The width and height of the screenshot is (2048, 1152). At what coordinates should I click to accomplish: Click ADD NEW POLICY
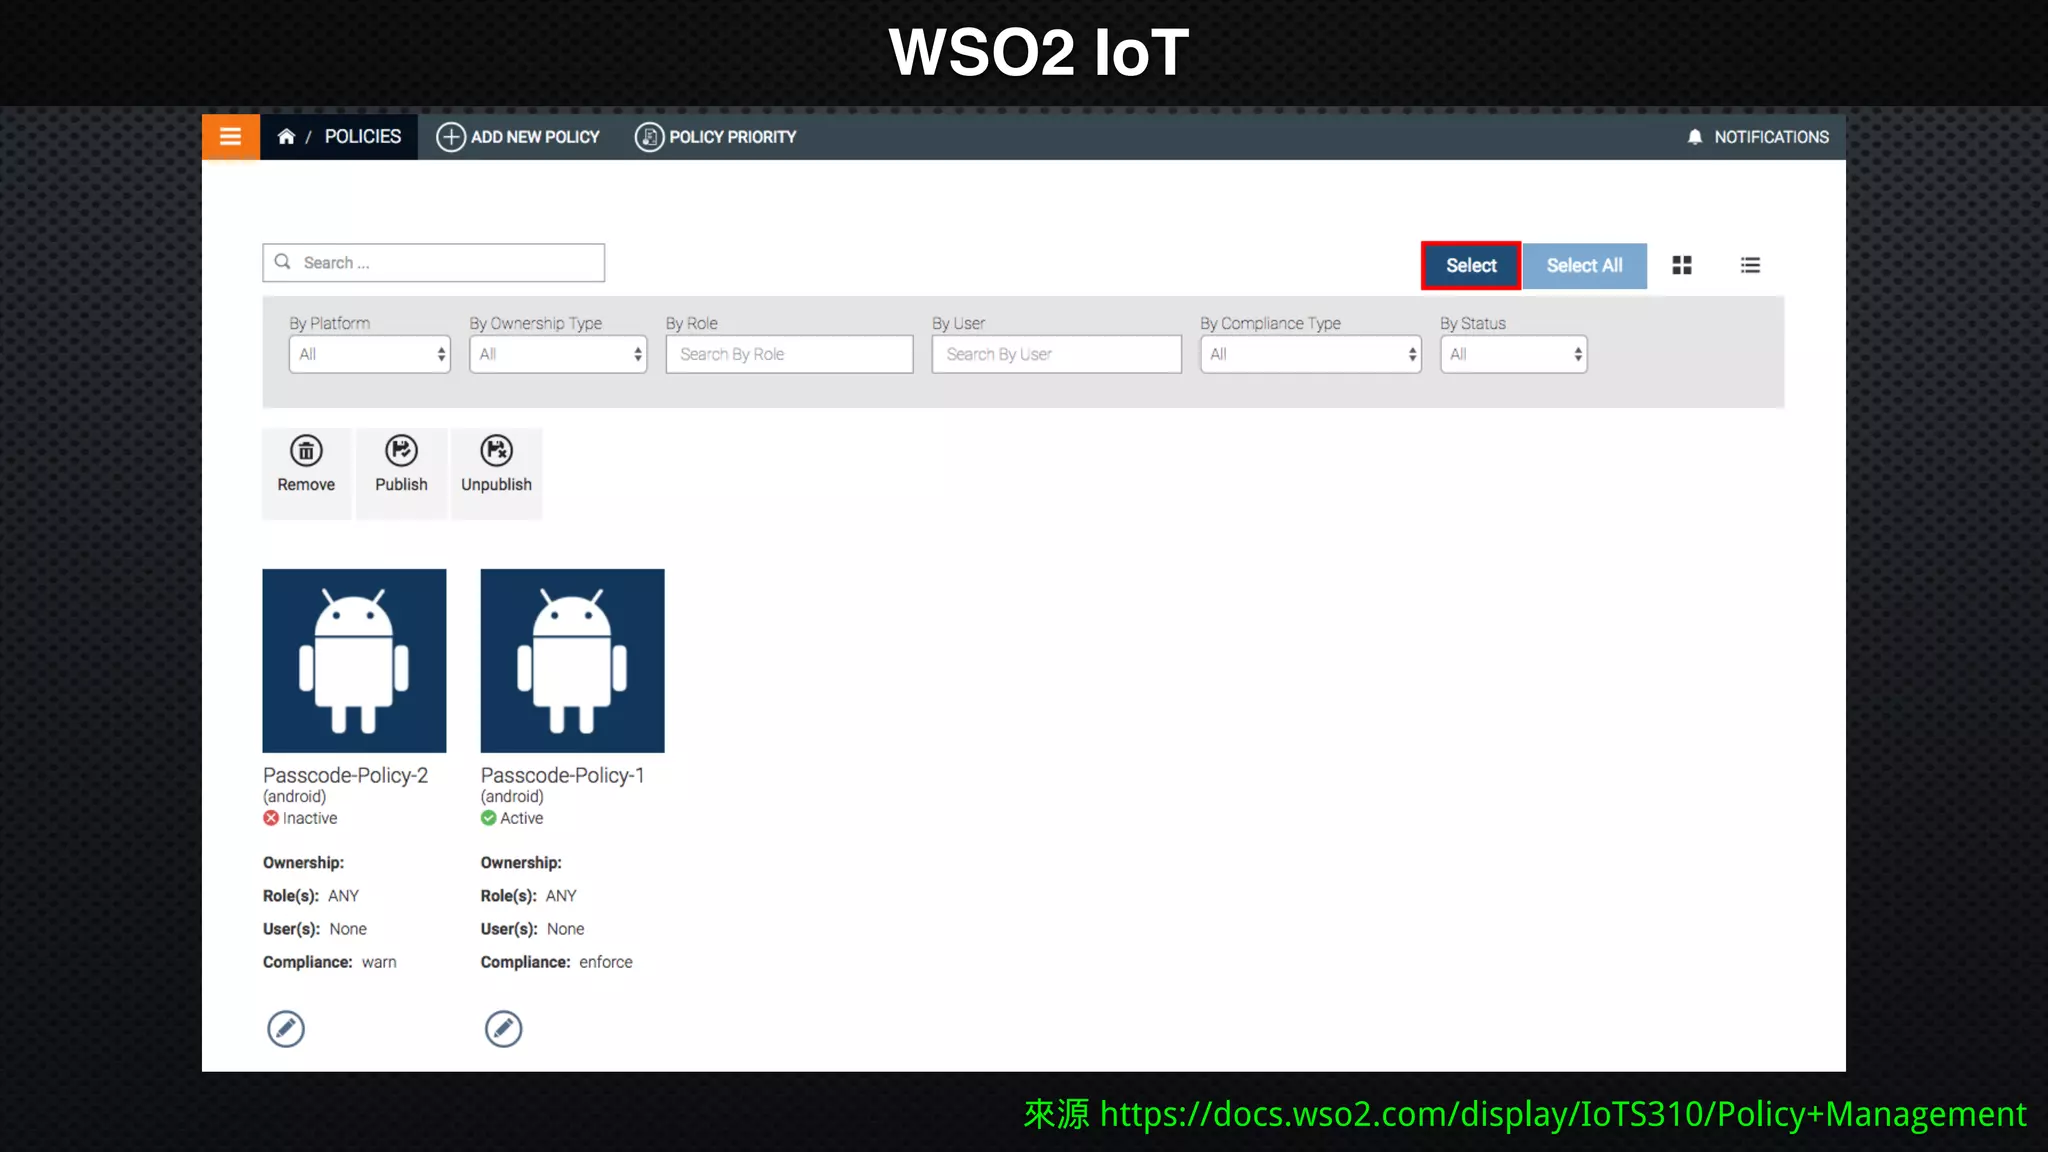(x=517, y=137)
